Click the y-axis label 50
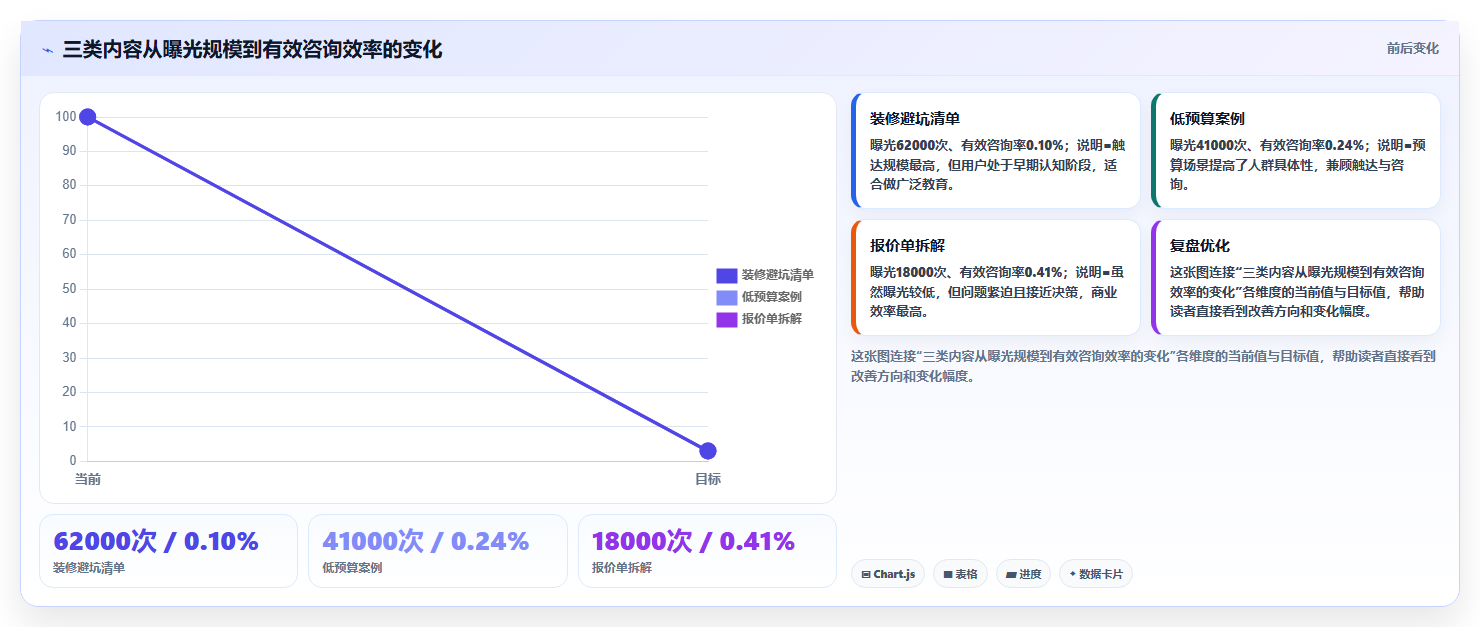The width and height of the screenshot is (1480, 627). tap(69, 288)
